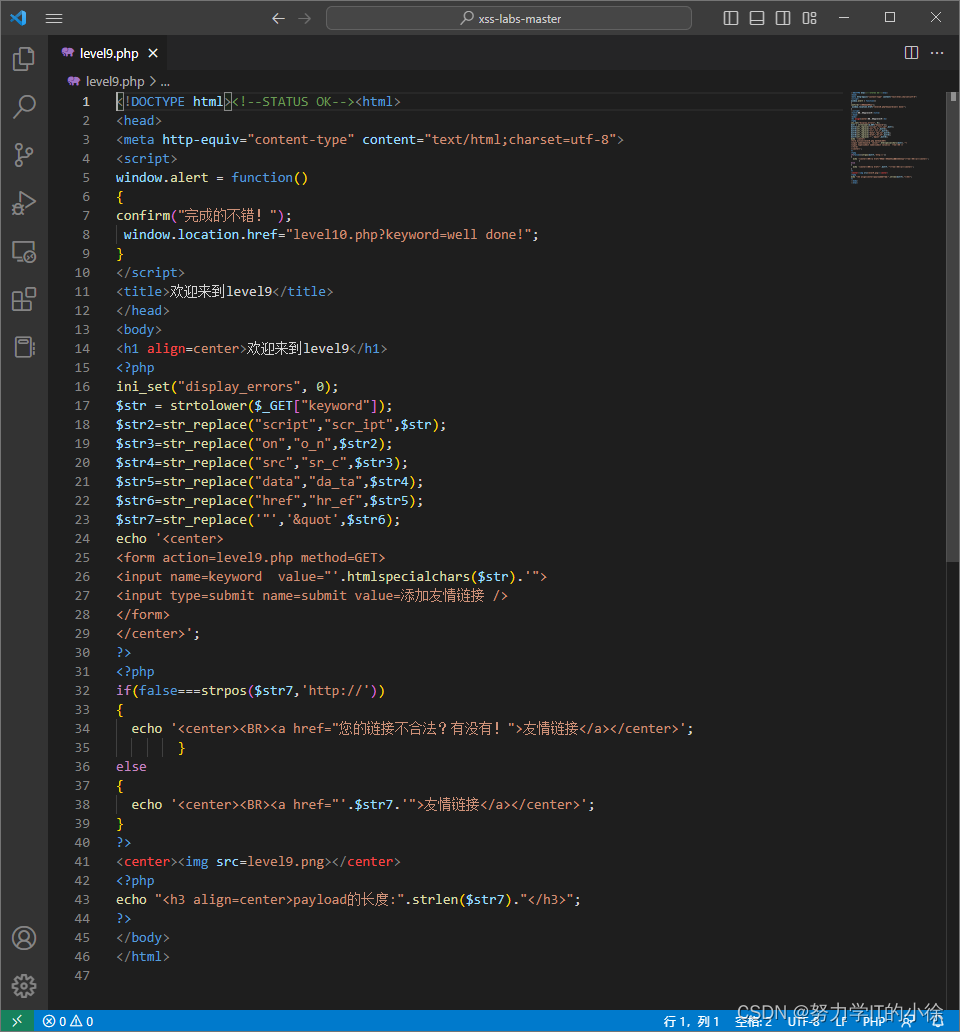Image resolution: width=960 pixels, height=1032 pixels.
Task: Change file encoding UTF-8
Action: [x=803, y=1021]
